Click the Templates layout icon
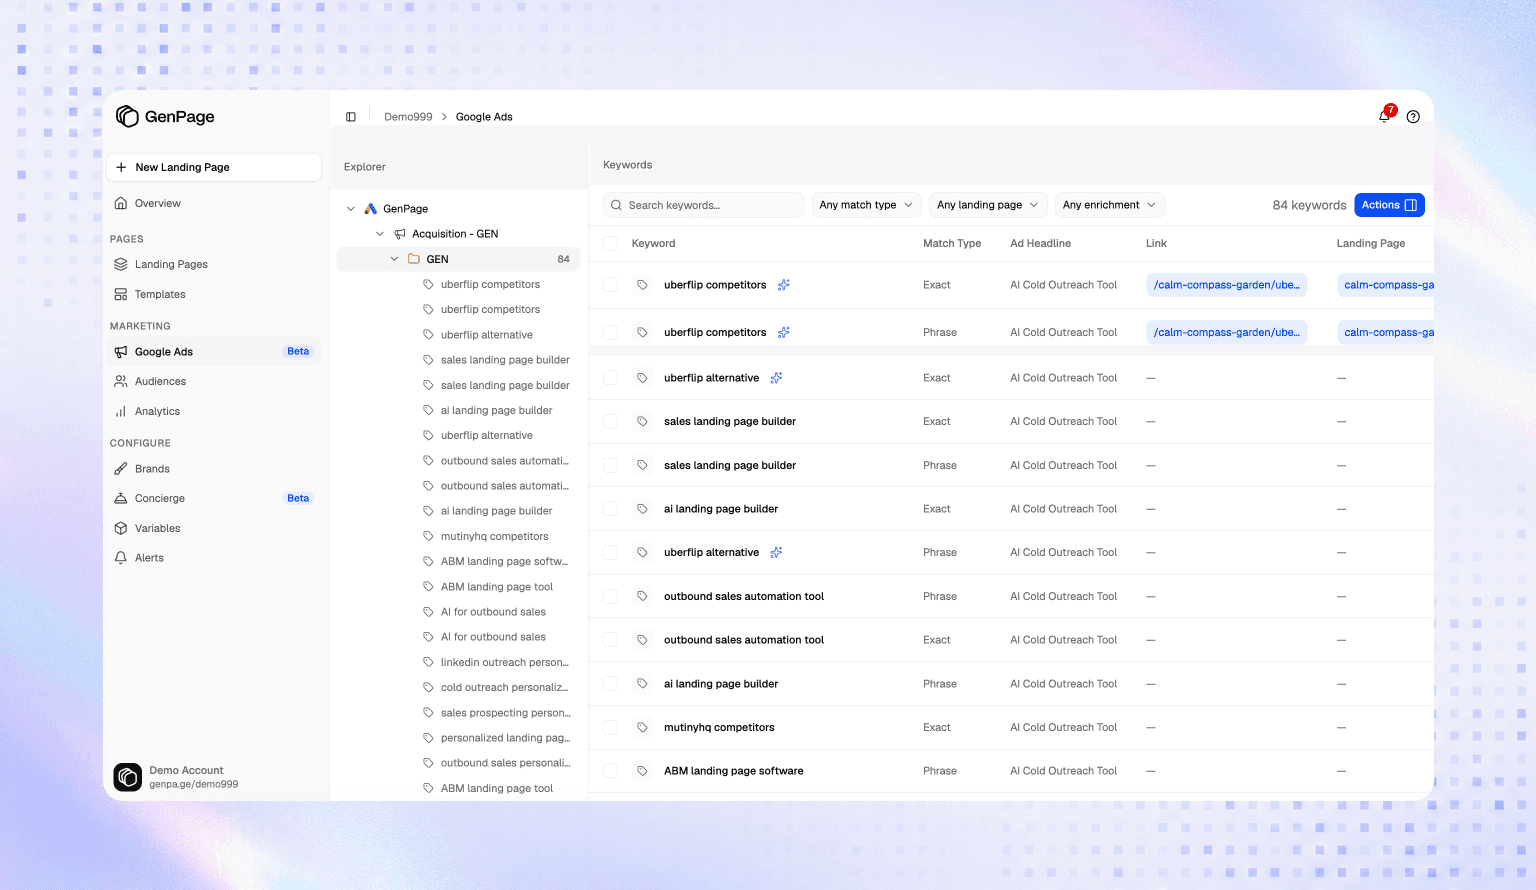This screenshot has width=1536, height=890. click(x=121, y=294)
